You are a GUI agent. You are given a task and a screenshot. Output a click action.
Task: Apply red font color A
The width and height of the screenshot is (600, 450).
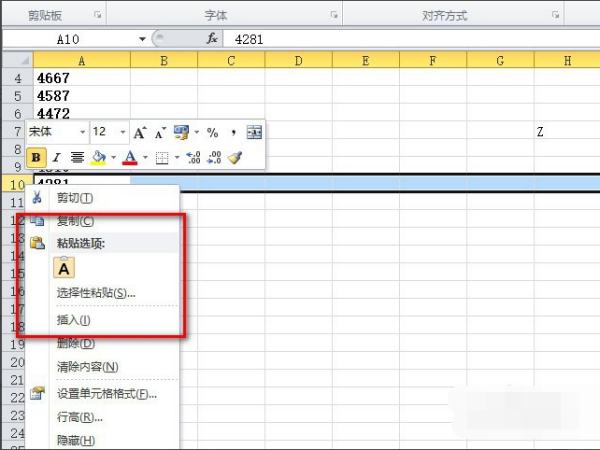tap(130, 157)
